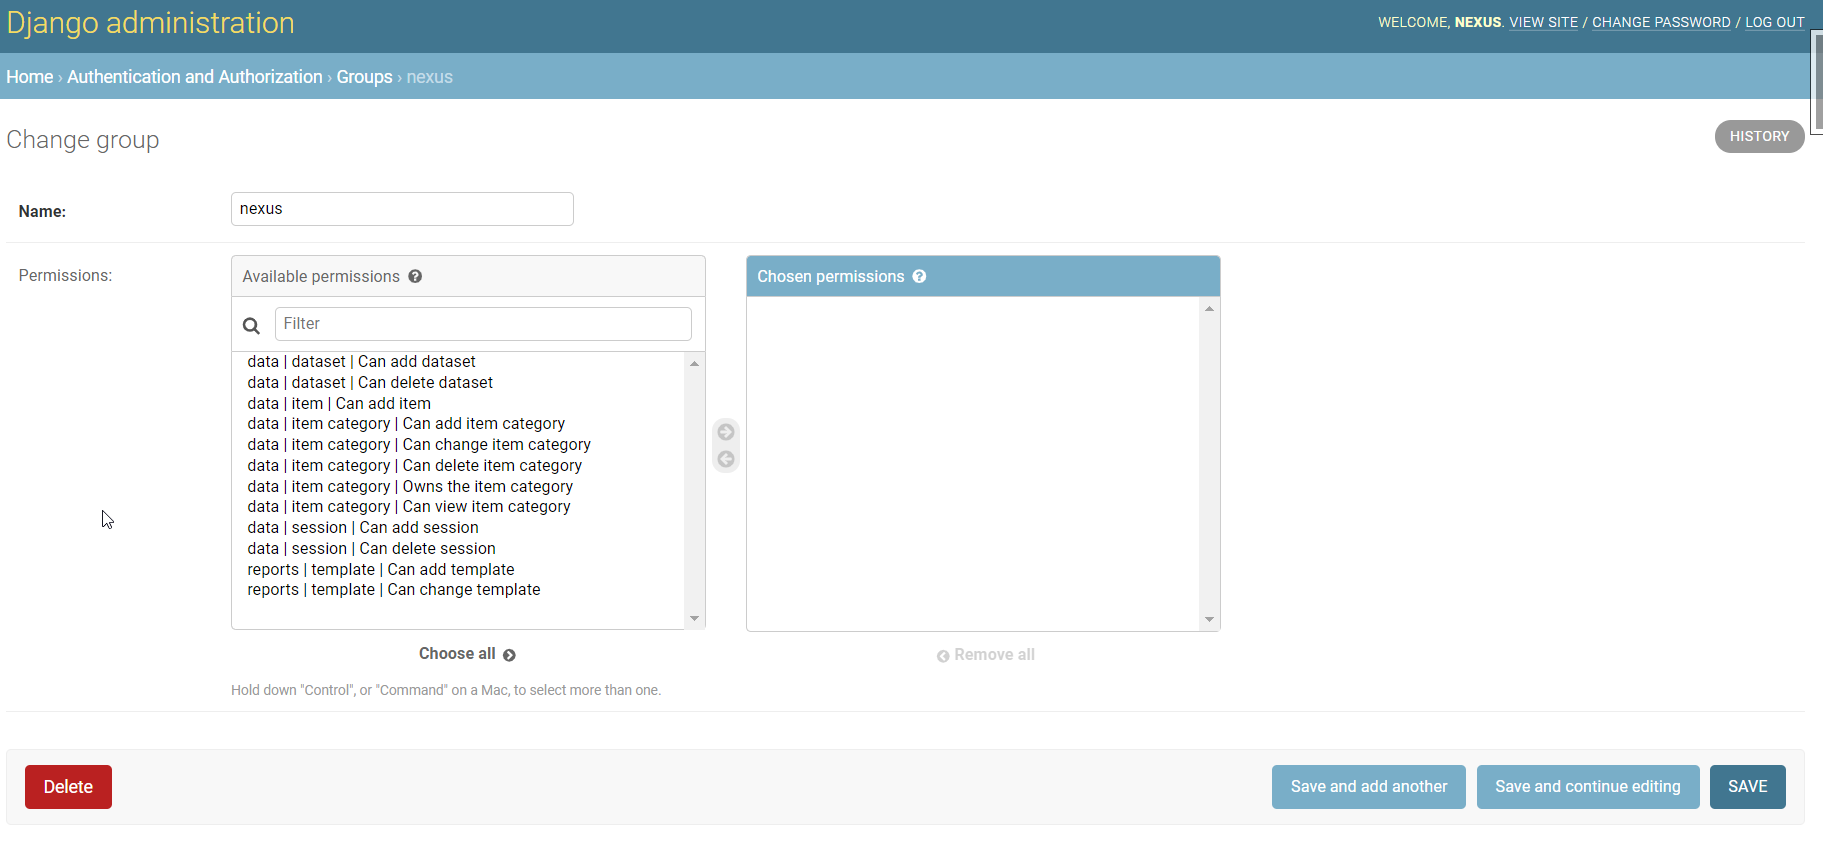
Task: Click the remove (left arrow) icon
Action: 726,459
